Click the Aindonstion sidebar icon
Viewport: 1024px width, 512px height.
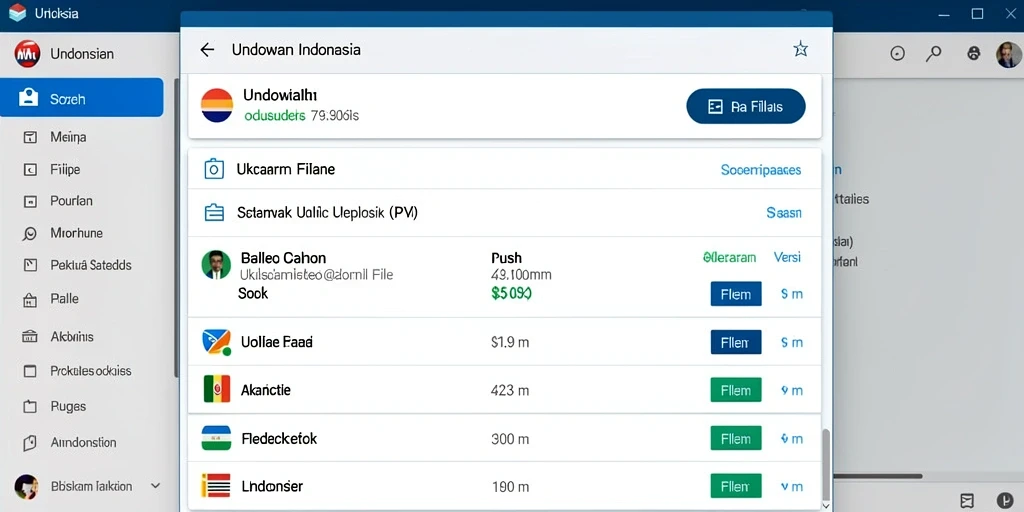coord(29,443)
